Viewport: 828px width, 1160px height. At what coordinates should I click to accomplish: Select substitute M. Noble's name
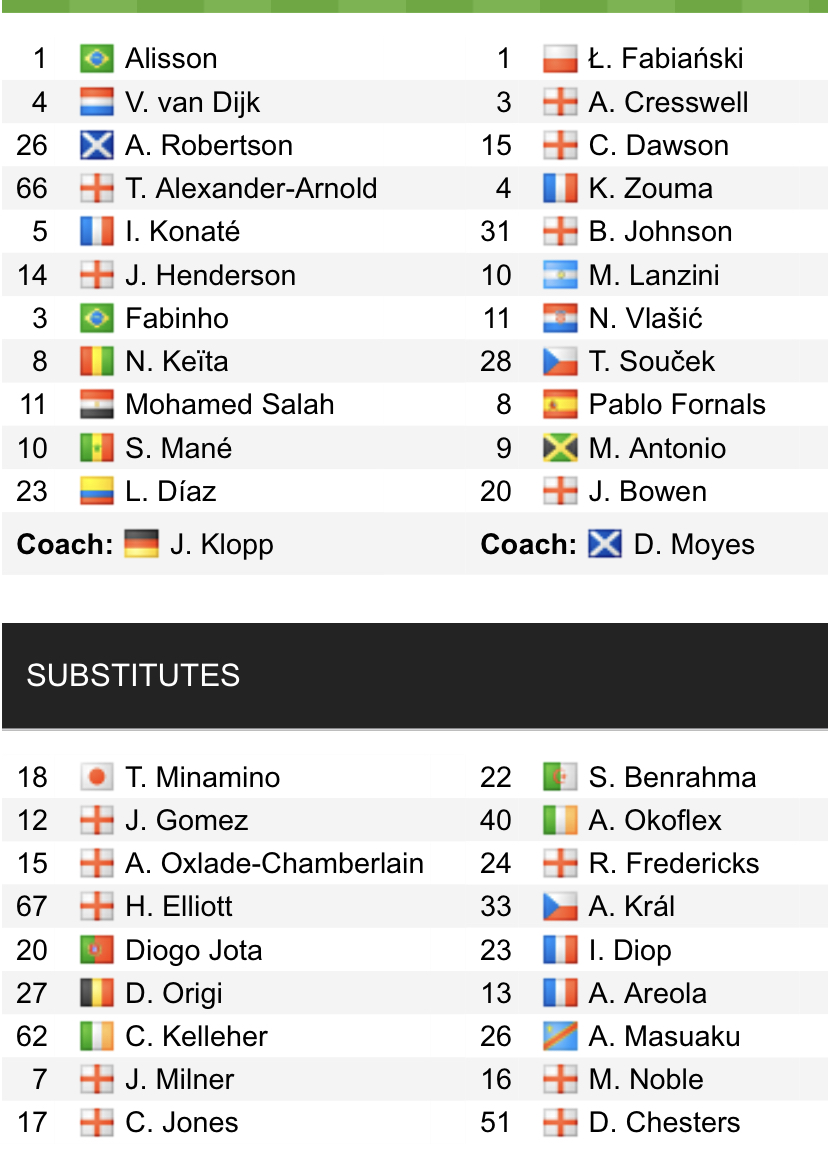(x=646, y=1079)
